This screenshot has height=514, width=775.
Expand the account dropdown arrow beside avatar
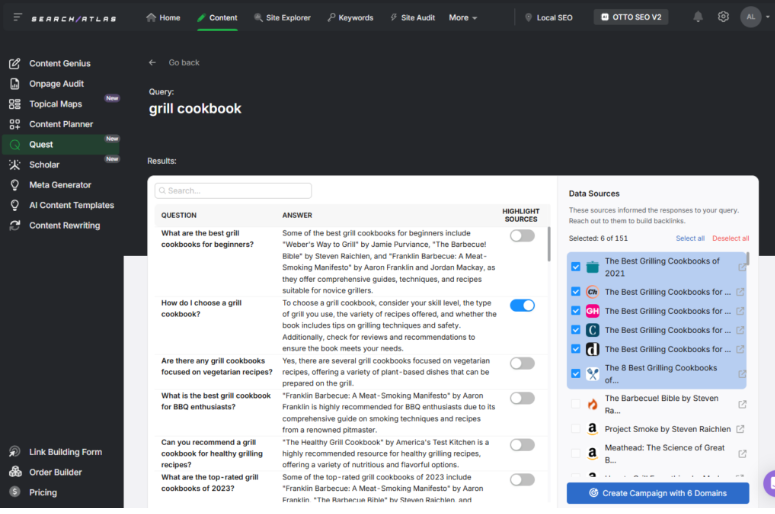[768, 17]
